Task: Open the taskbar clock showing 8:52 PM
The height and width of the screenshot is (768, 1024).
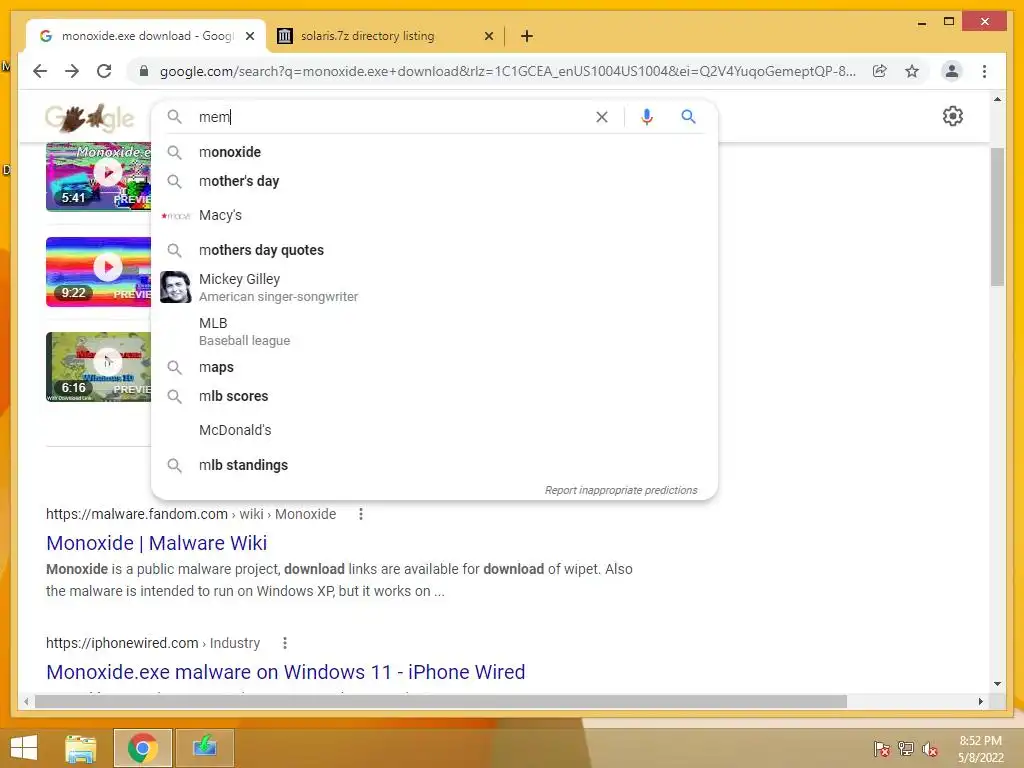Action: pyautogui.click(x=980, y=749)
